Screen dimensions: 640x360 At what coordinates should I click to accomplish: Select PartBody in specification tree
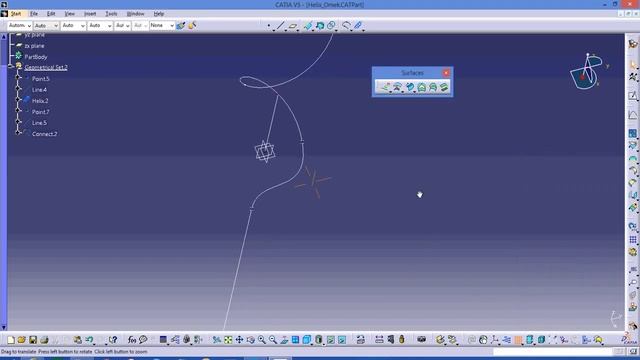(36, 57)
